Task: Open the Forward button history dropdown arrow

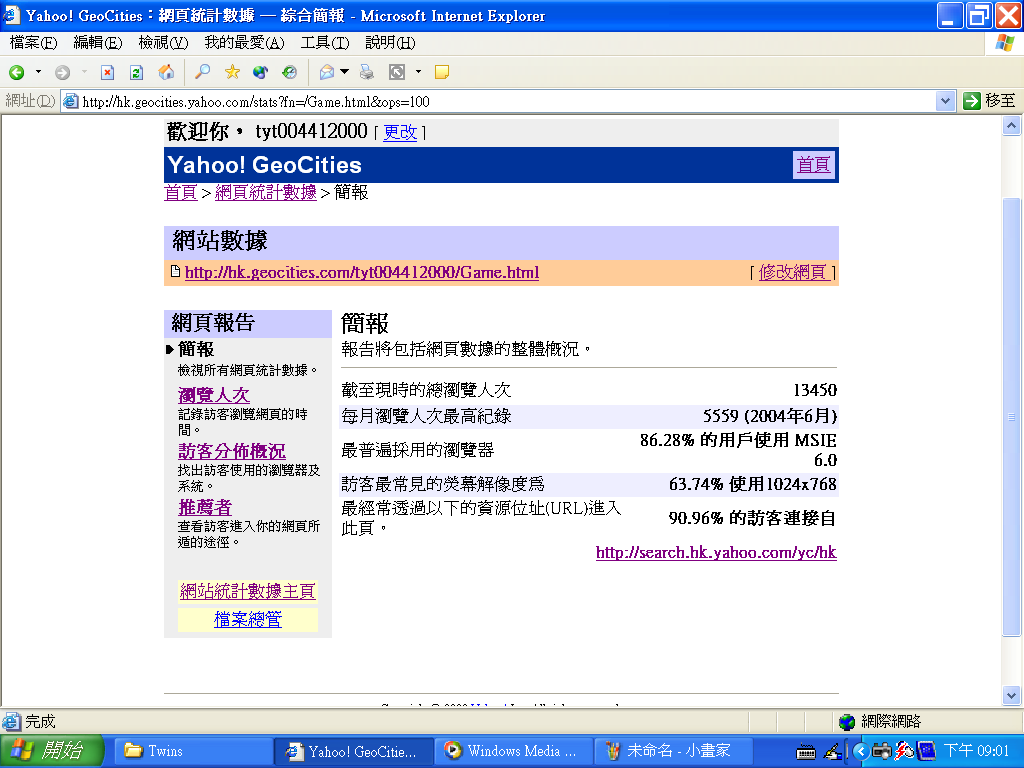Action: [84, 72]
